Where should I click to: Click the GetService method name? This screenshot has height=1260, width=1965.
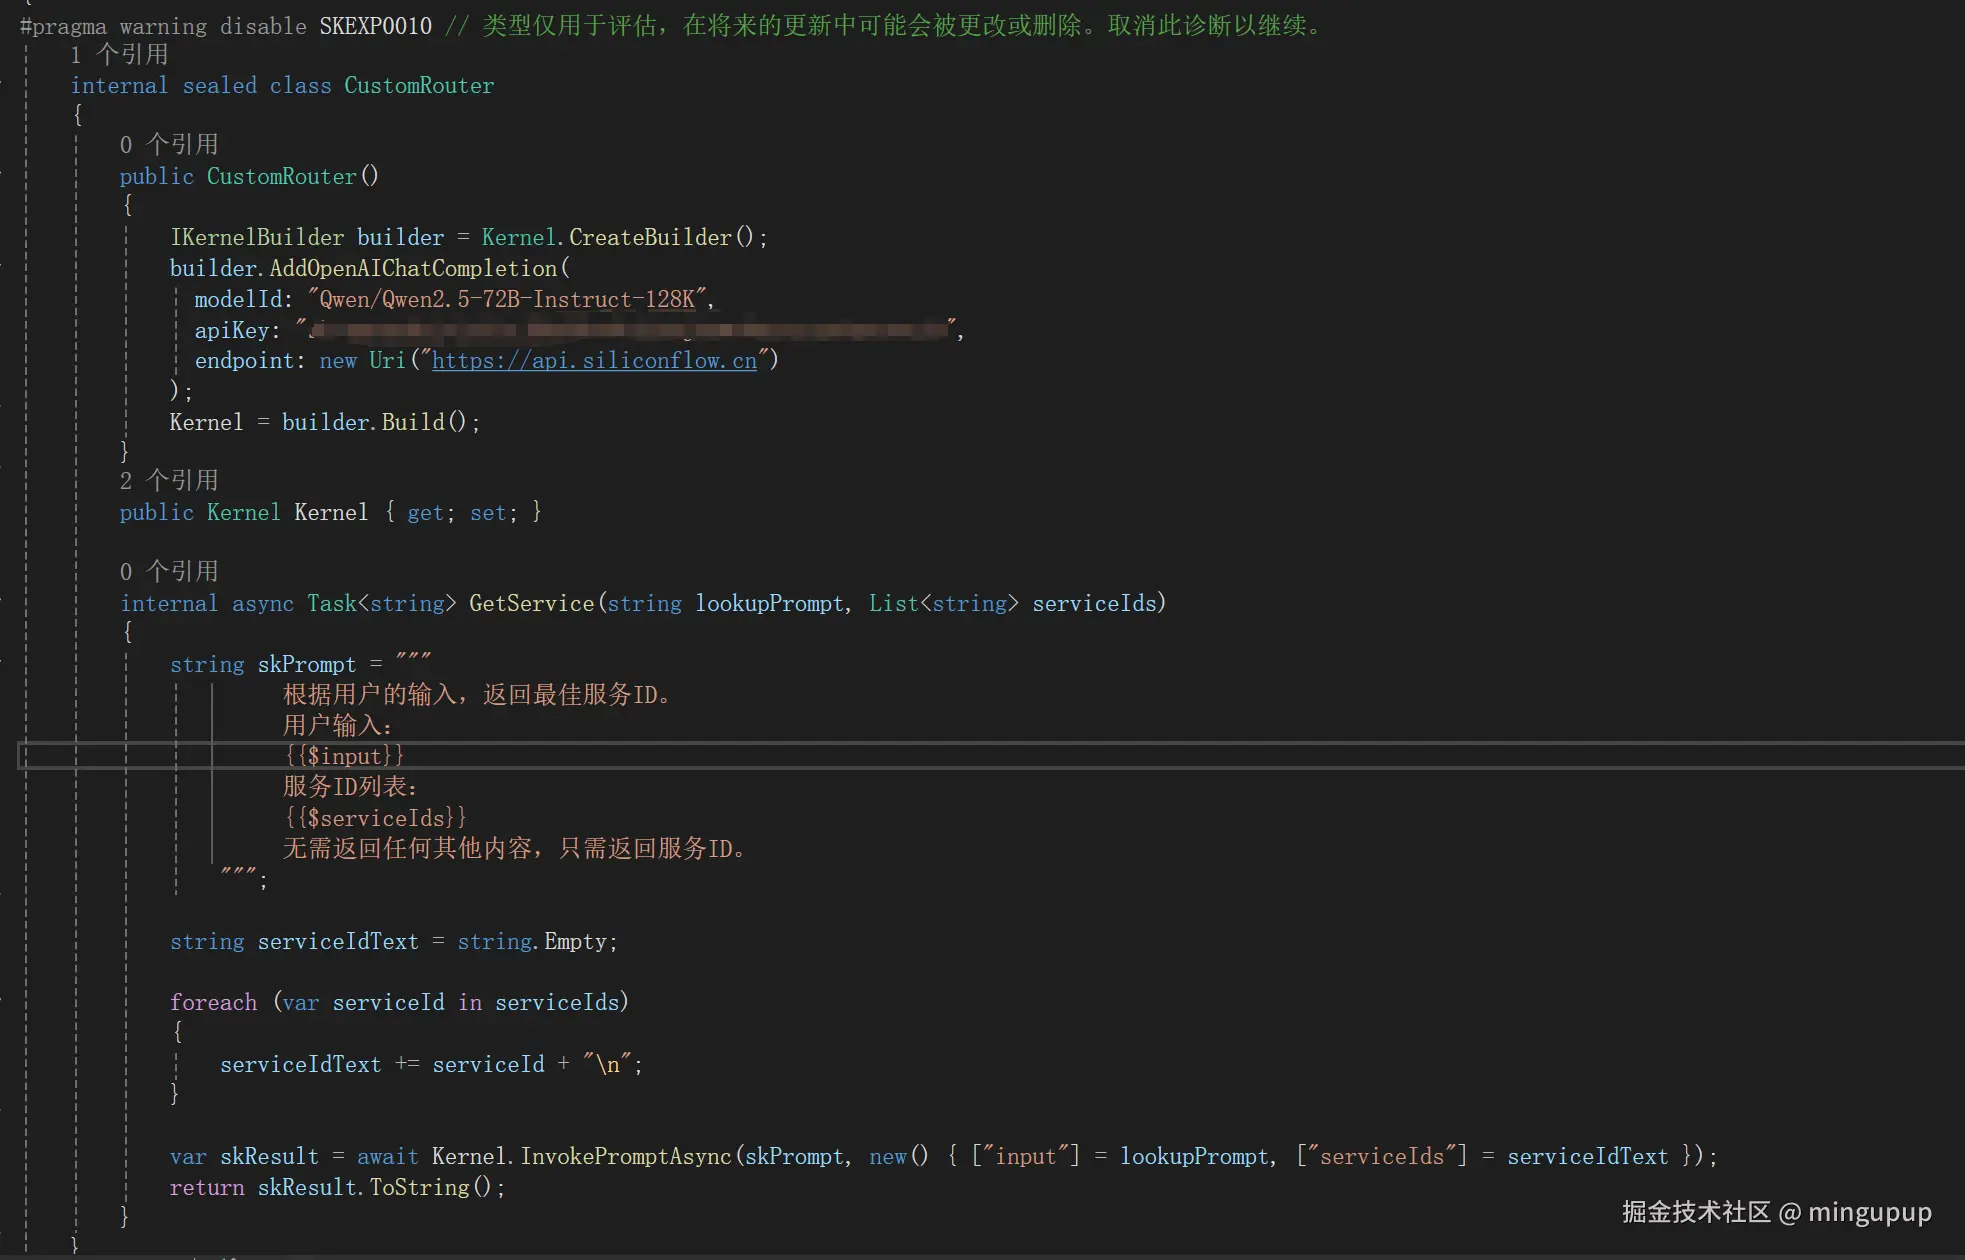pos(531,604)
